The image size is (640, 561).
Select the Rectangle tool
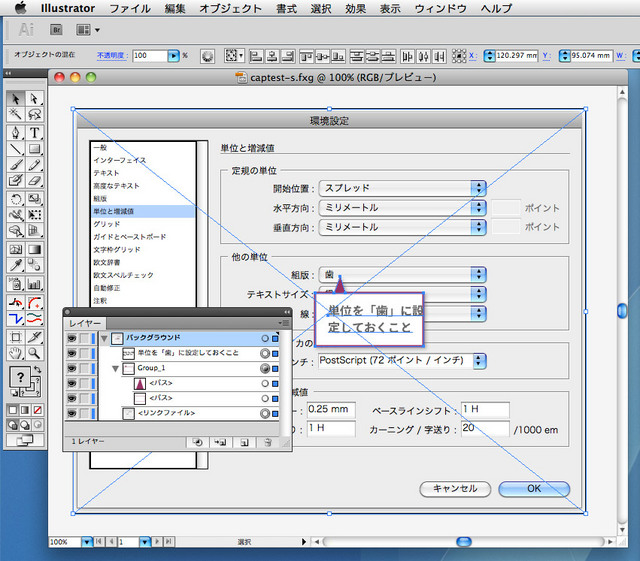pos(34,149)
